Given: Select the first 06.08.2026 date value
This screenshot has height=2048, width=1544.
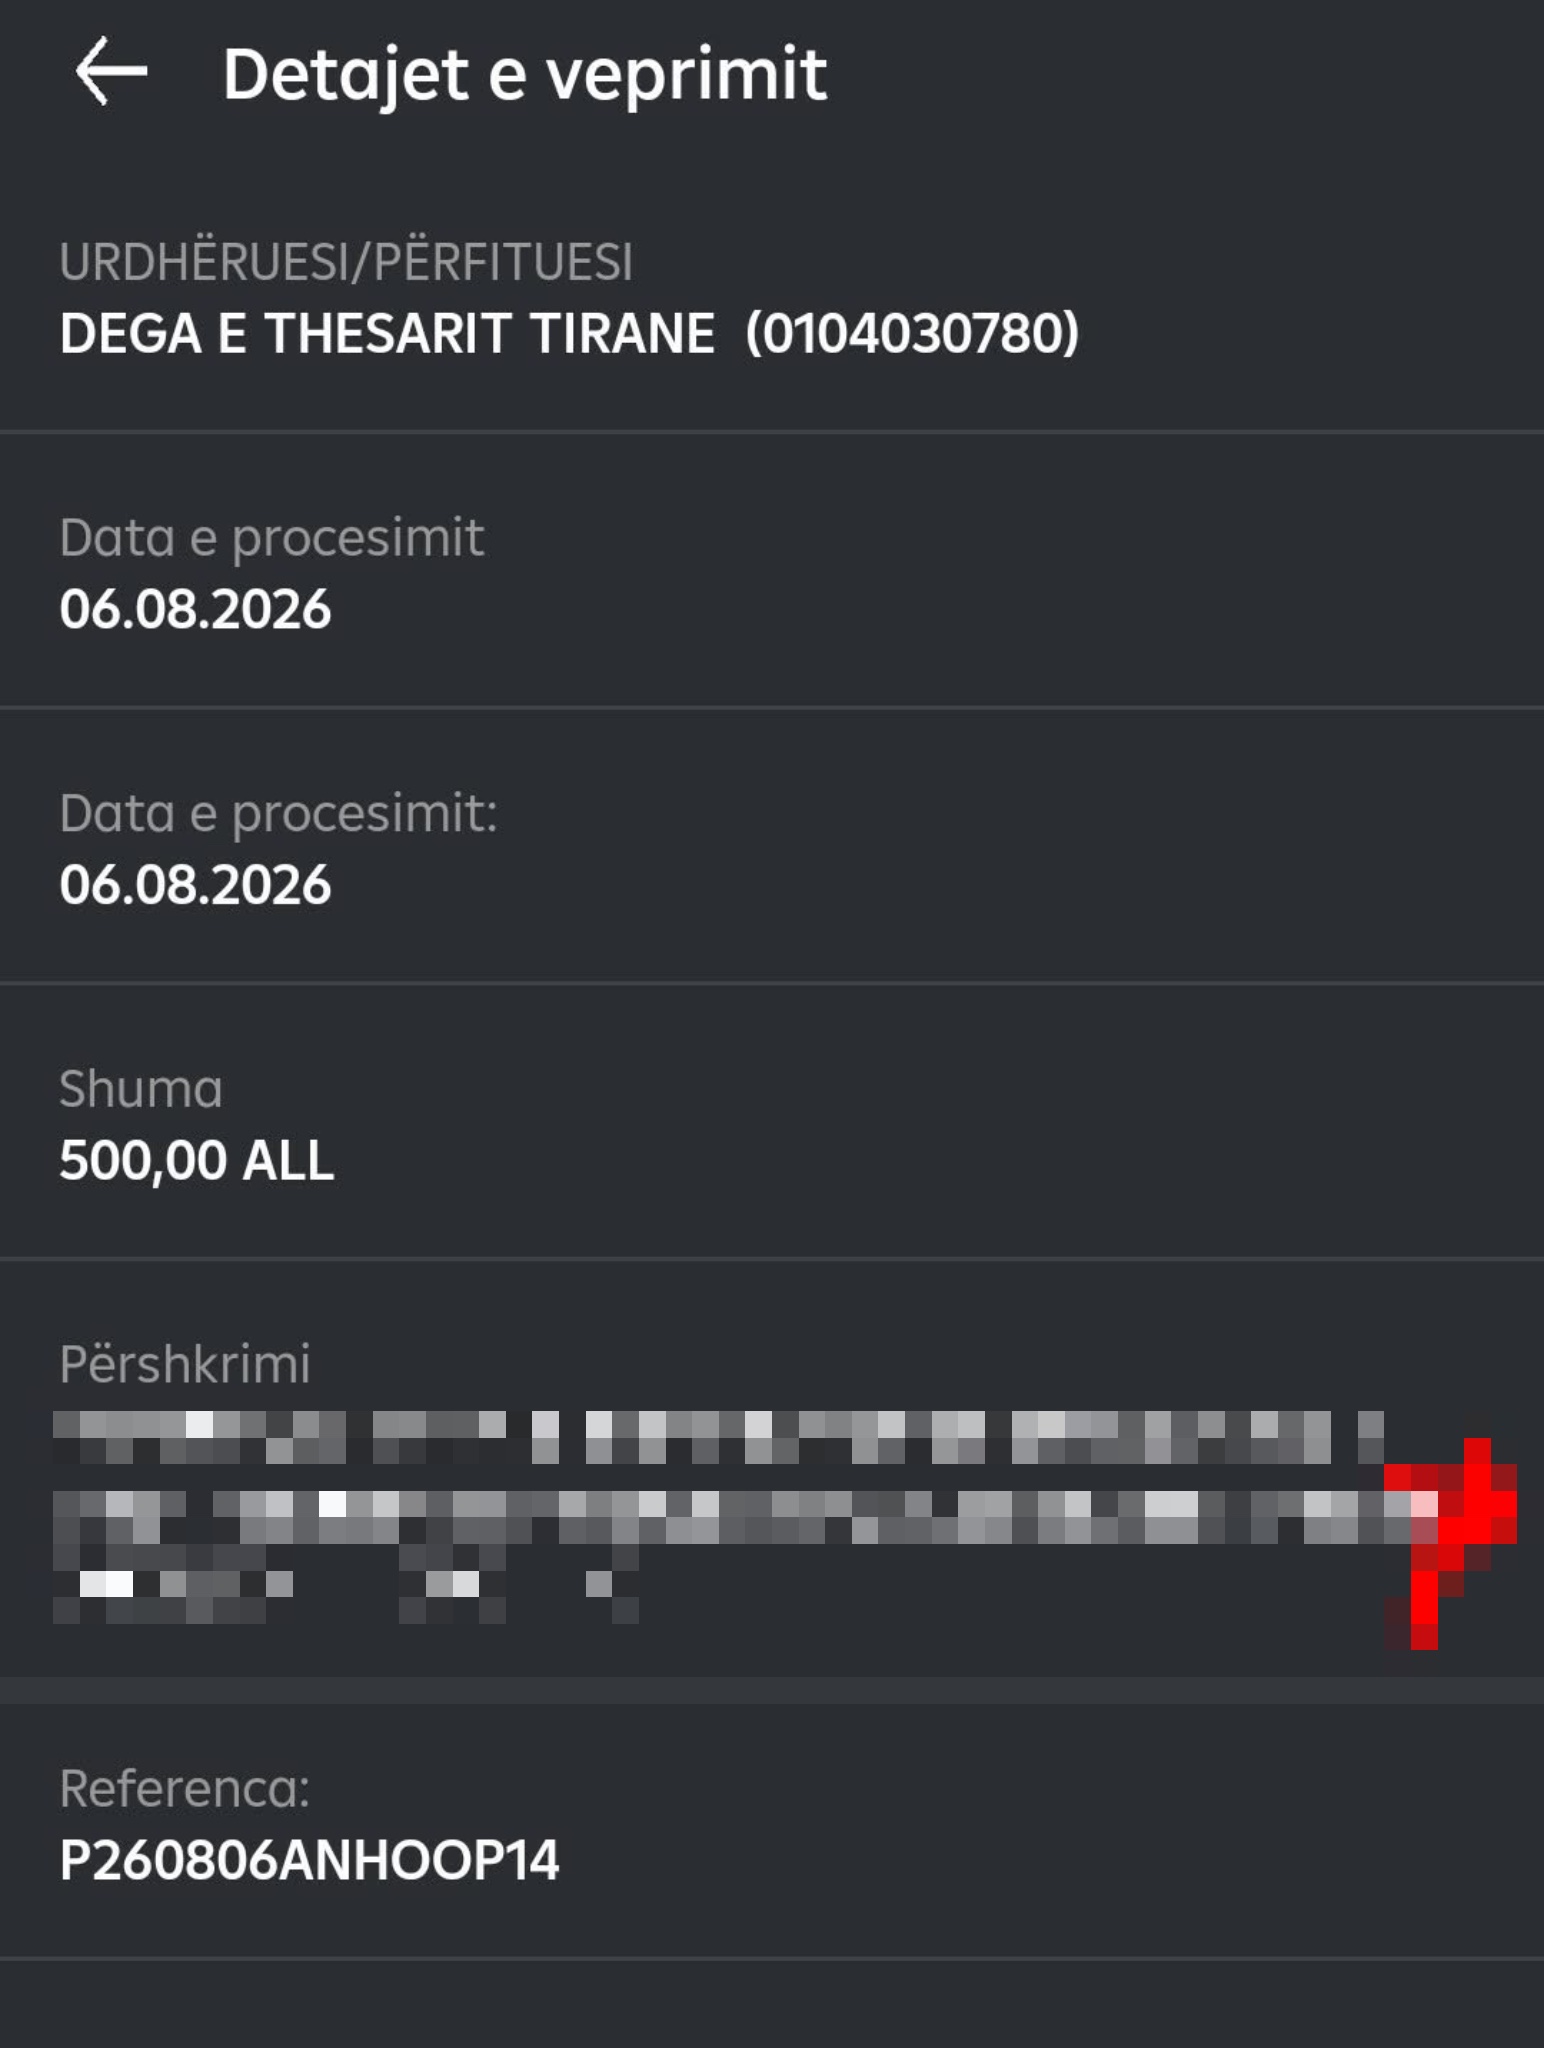Looking at the screenshot, I should coord(195,609).
